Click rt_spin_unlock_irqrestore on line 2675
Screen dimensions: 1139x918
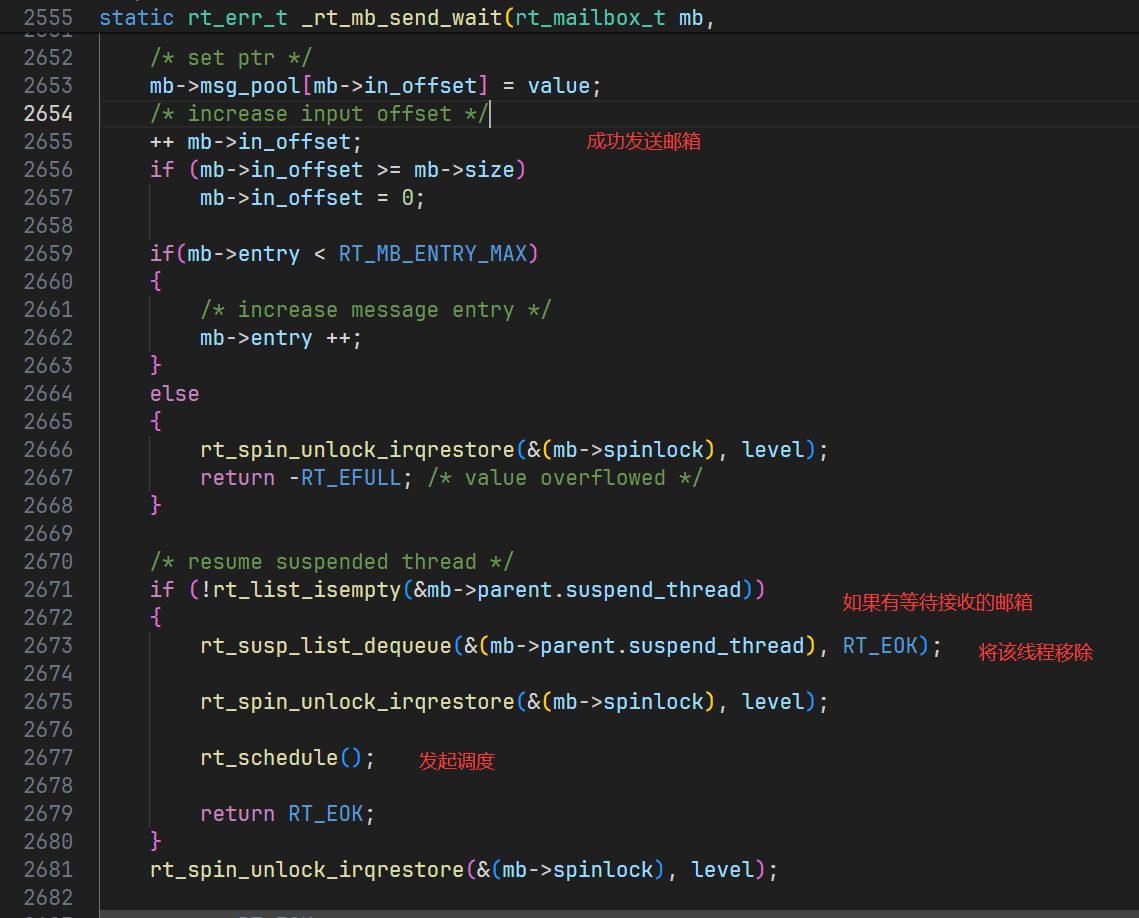(357, 702)
